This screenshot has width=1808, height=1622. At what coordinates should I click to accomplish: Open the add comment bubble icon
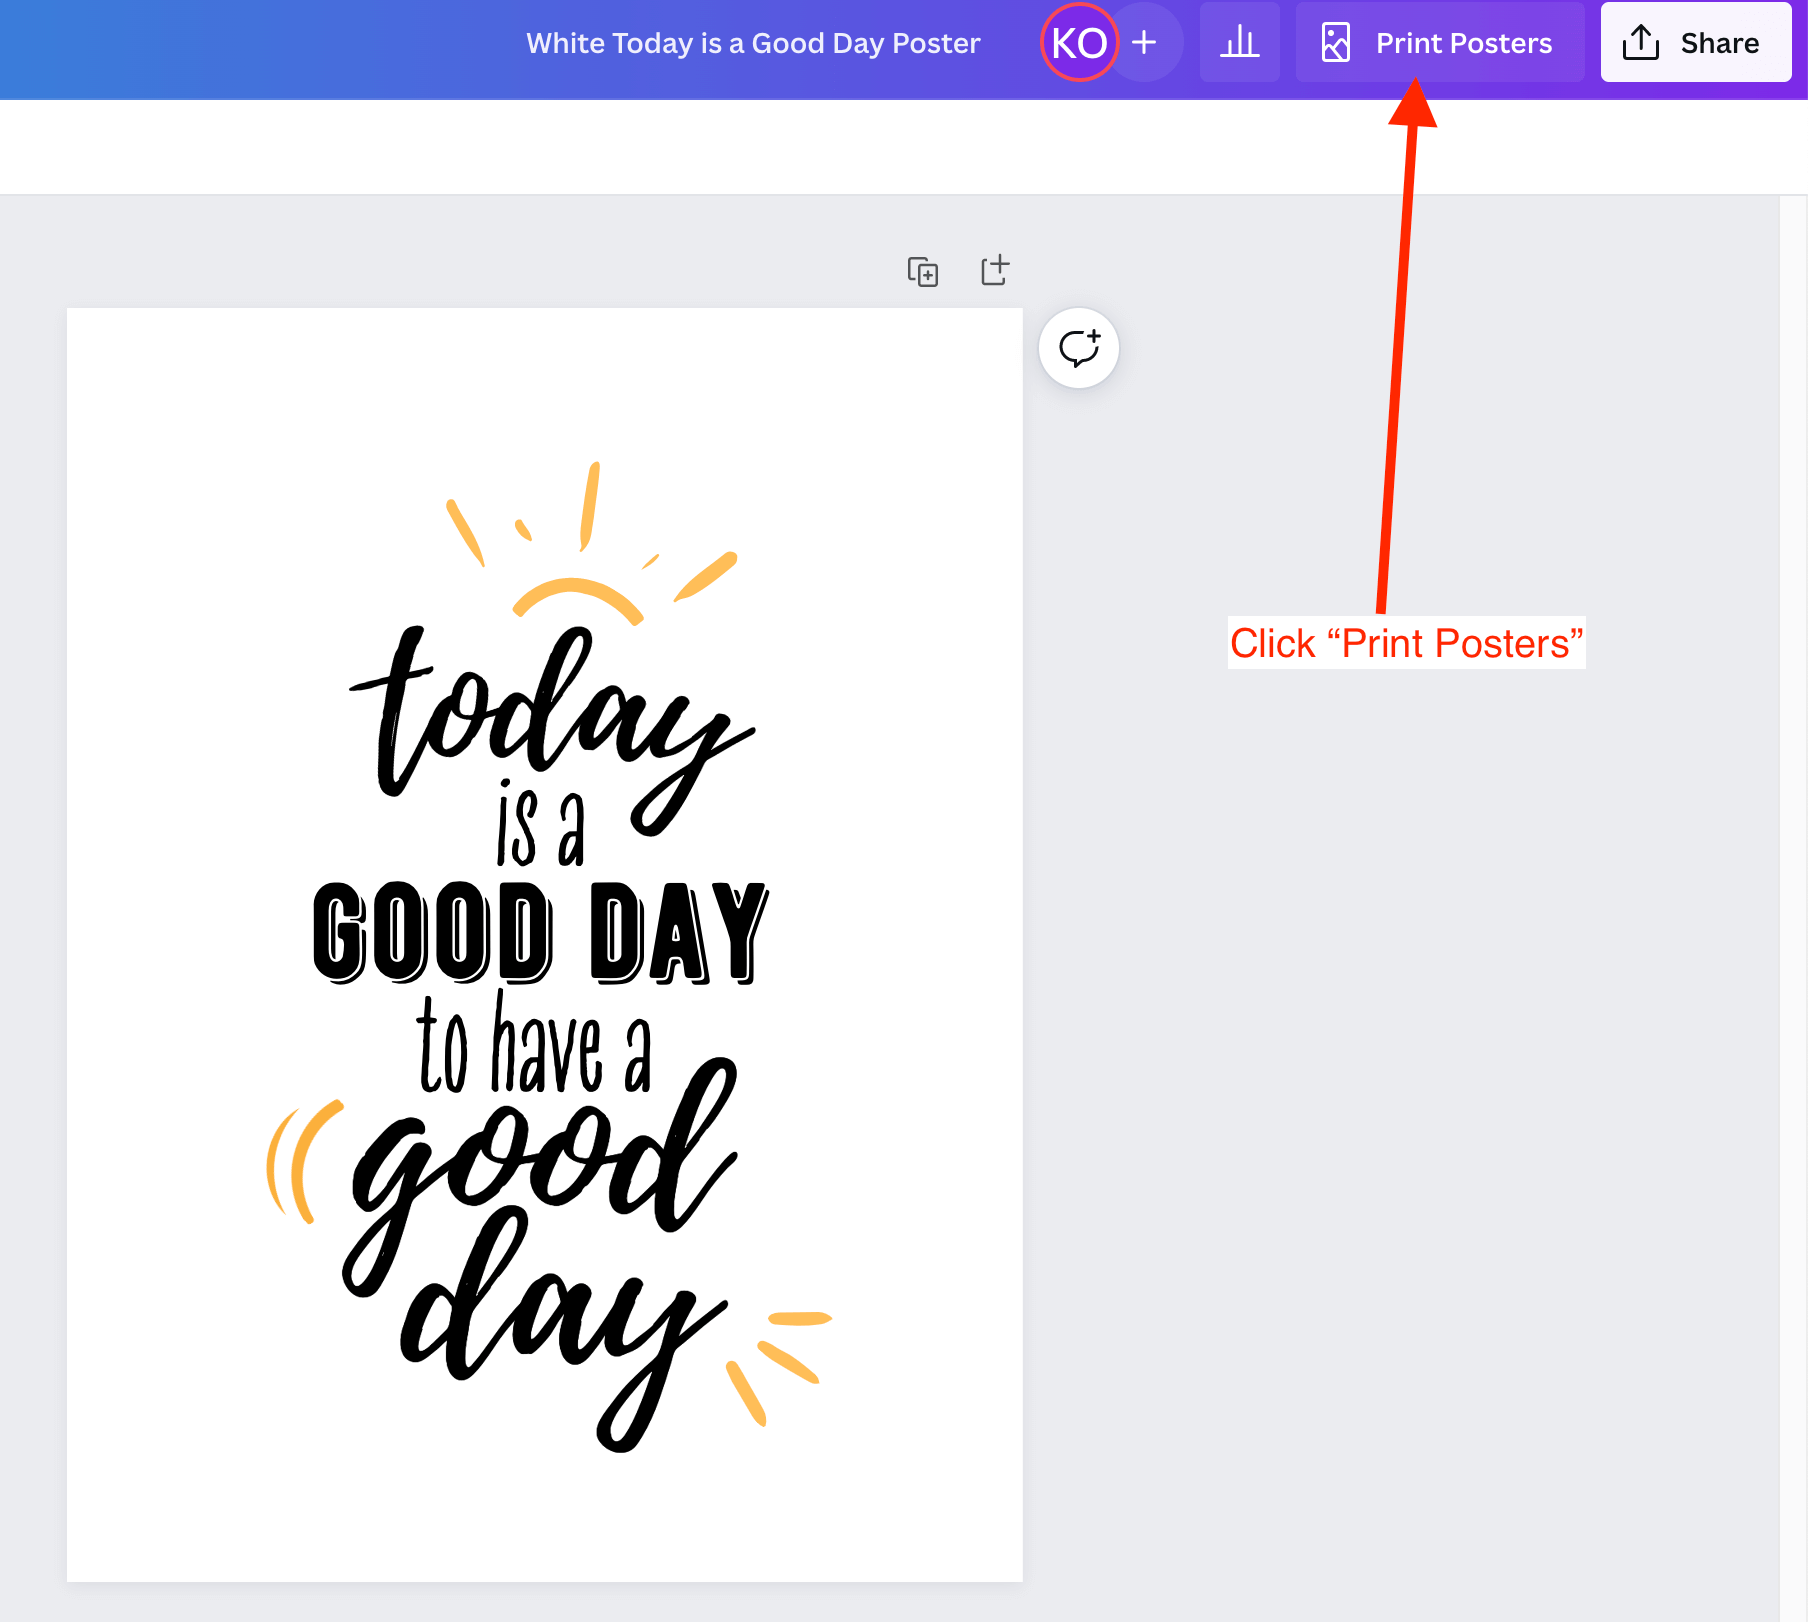click(x=1079, y=348)
